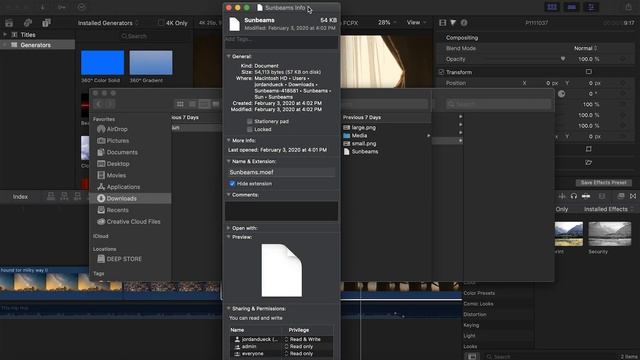Viewport: 640px width, 360px height.
Task: Collapse the General section in Info window
Action: pyautogui.click(x=229, y=56)
